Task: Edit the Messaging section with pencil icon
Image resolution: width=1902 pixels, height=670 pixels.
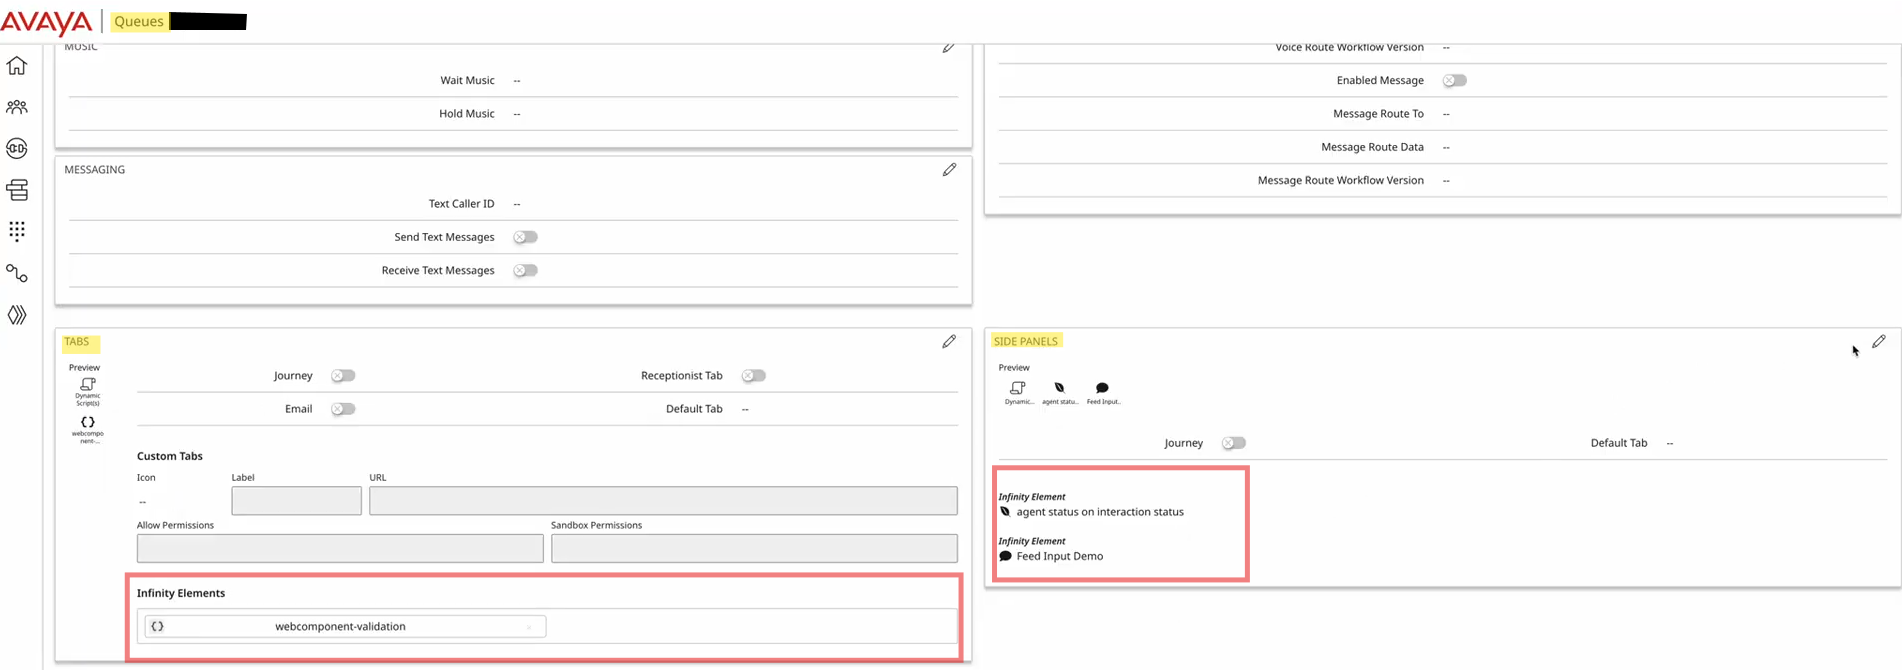Action: (x=949, y=170)
